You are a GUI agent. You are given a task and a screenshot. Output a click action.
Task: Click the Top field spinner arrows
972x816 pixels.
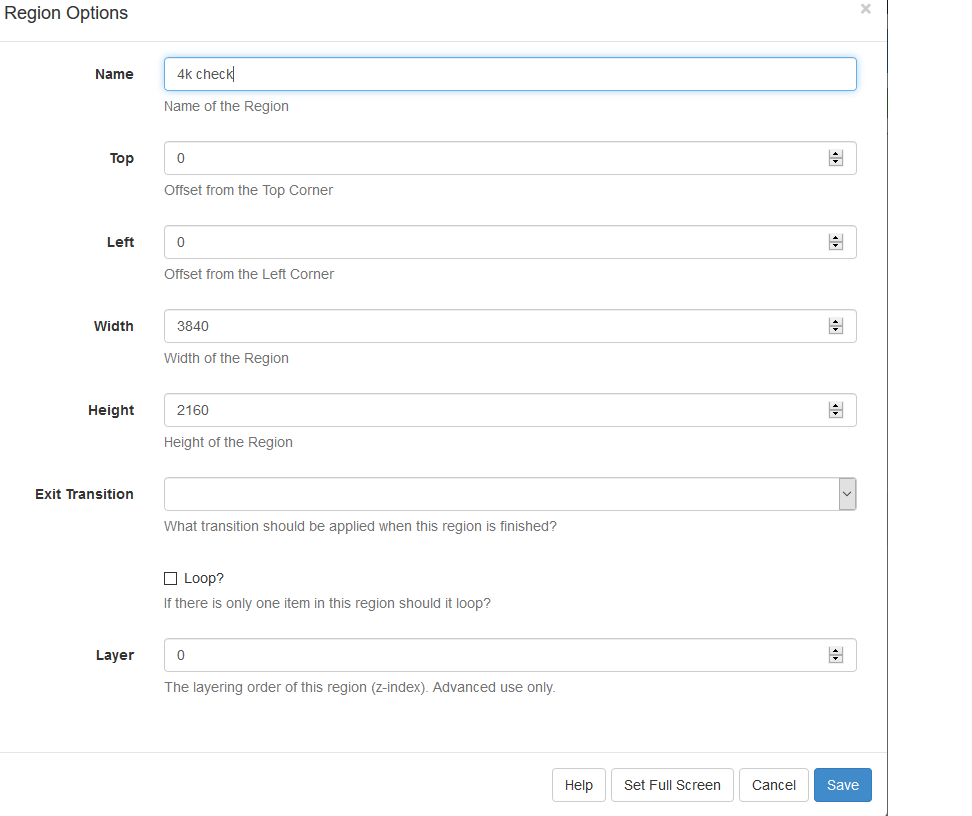[836, 158]
